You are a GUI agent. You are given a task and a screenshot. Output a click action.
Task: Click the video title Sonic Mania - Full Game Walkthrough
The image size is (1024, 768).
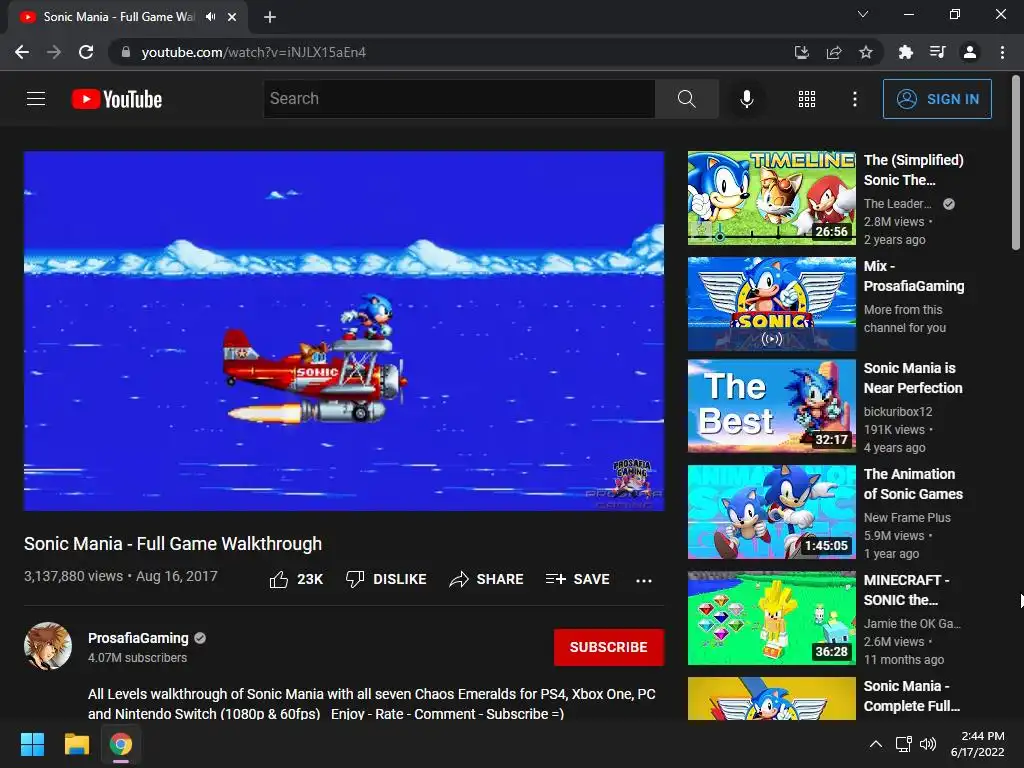tap(173, 543)
